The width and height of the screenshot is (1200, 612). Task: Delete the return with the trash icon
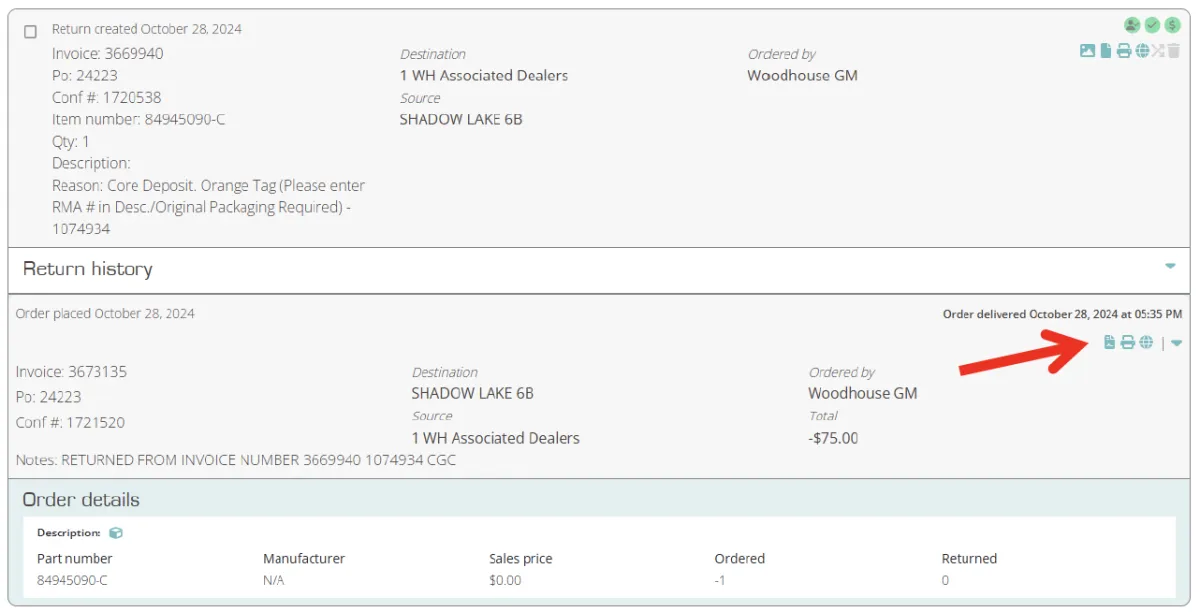pos(1175,51)
